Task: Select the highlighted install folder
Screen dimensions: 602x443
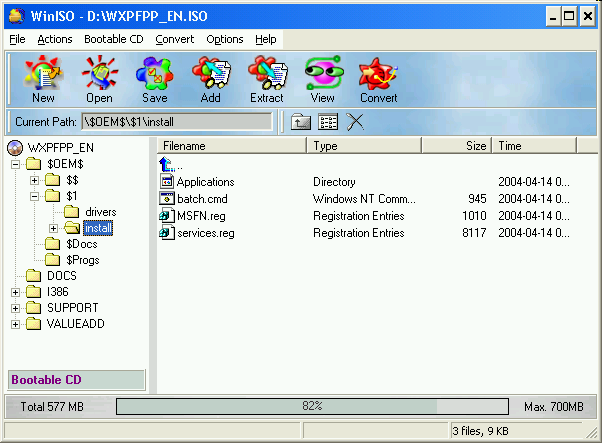Action: [98, 228]
